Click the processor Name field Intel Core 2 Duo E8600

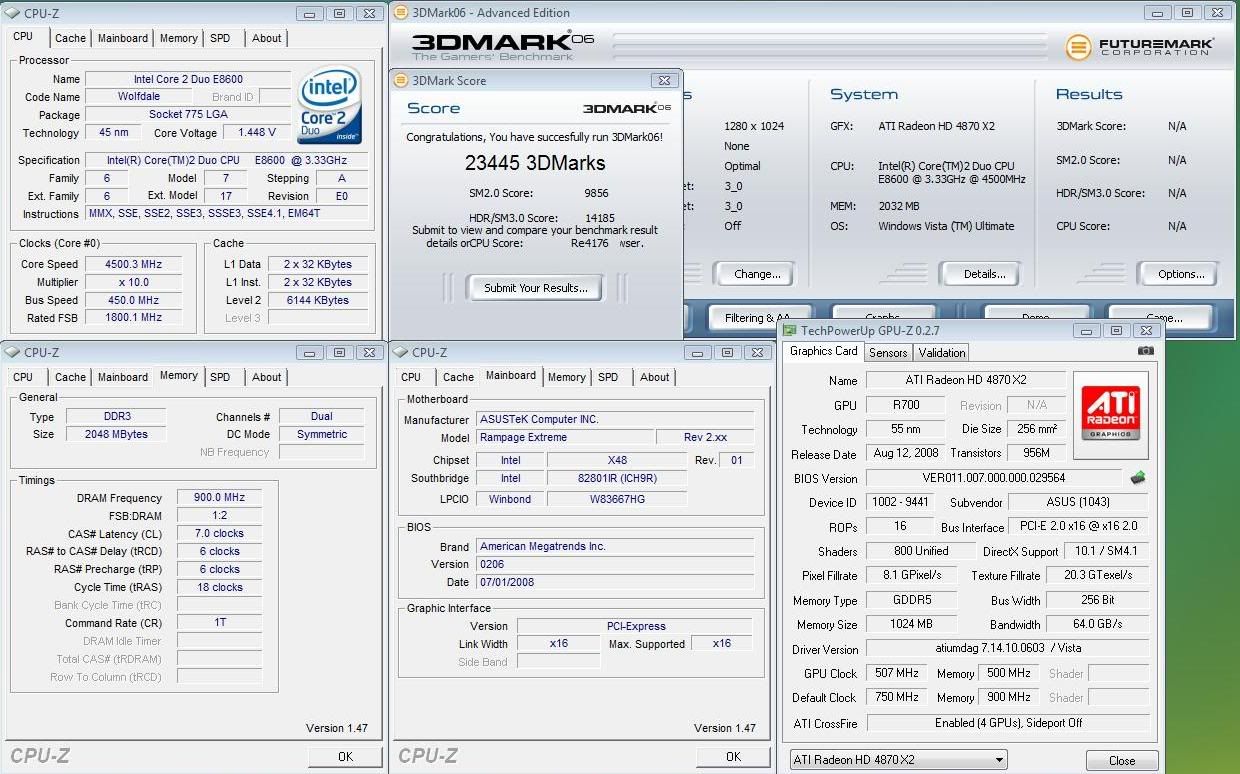(188, 79)
